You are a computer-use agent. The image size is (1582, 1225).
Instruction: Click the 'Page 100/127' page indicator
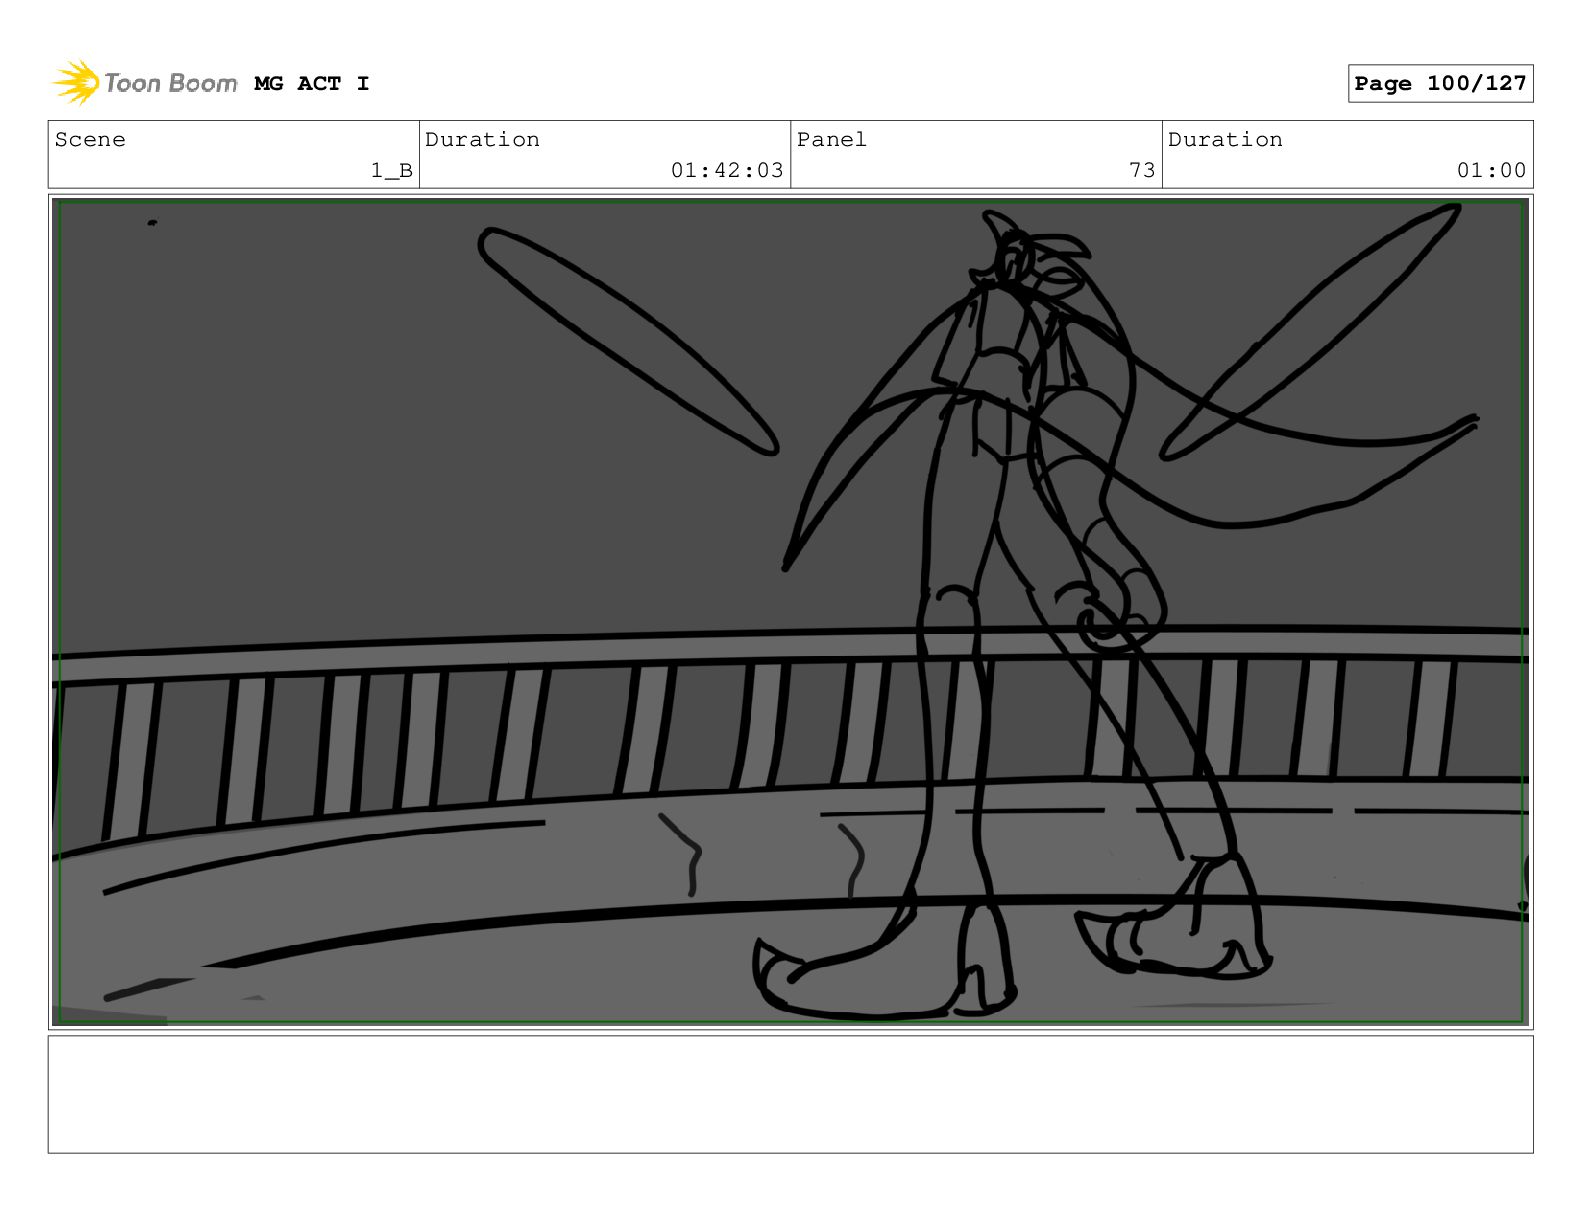[x=1440, y=84]
